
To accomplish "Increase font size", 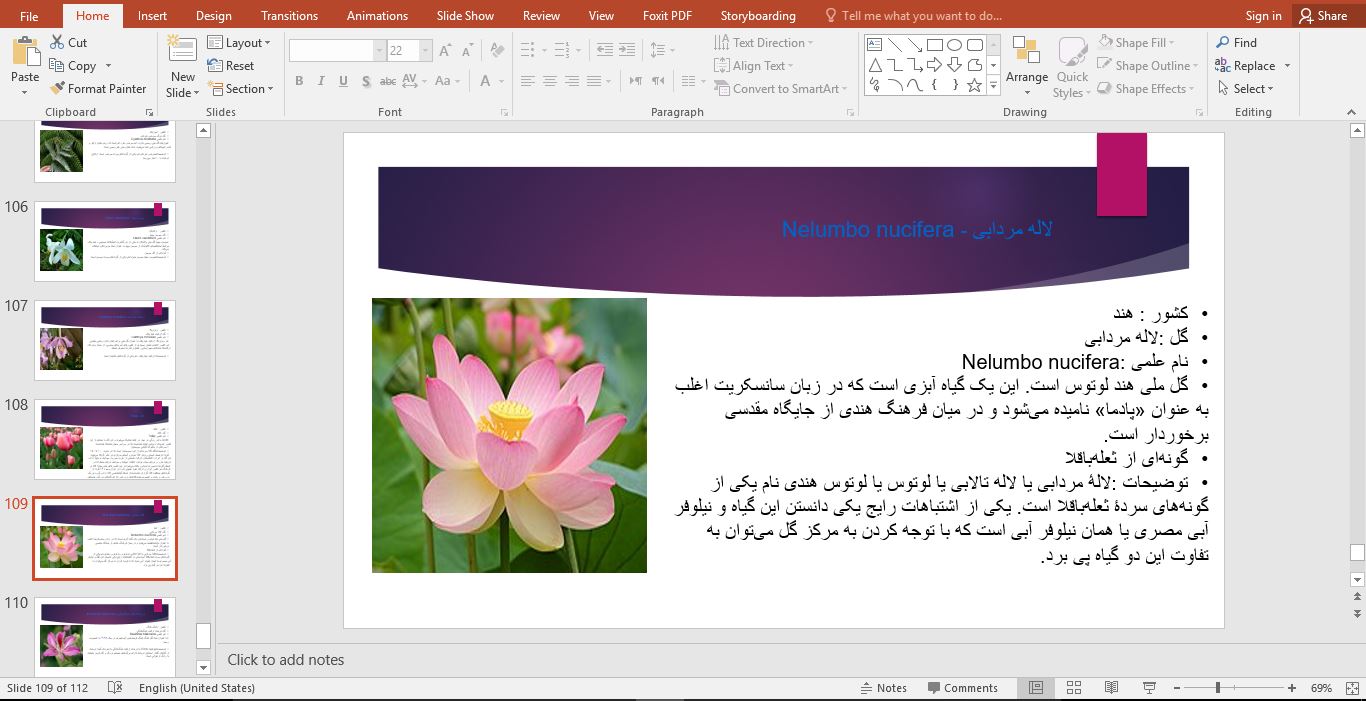I will 445,50.
